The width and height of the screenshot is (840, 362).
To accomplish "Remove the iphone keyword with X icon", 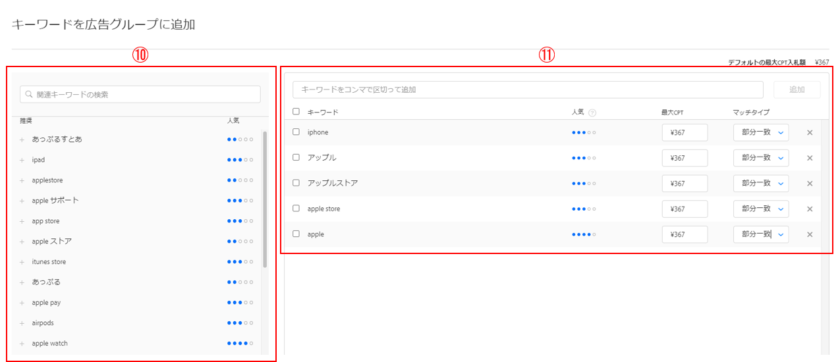I will 809,132.
